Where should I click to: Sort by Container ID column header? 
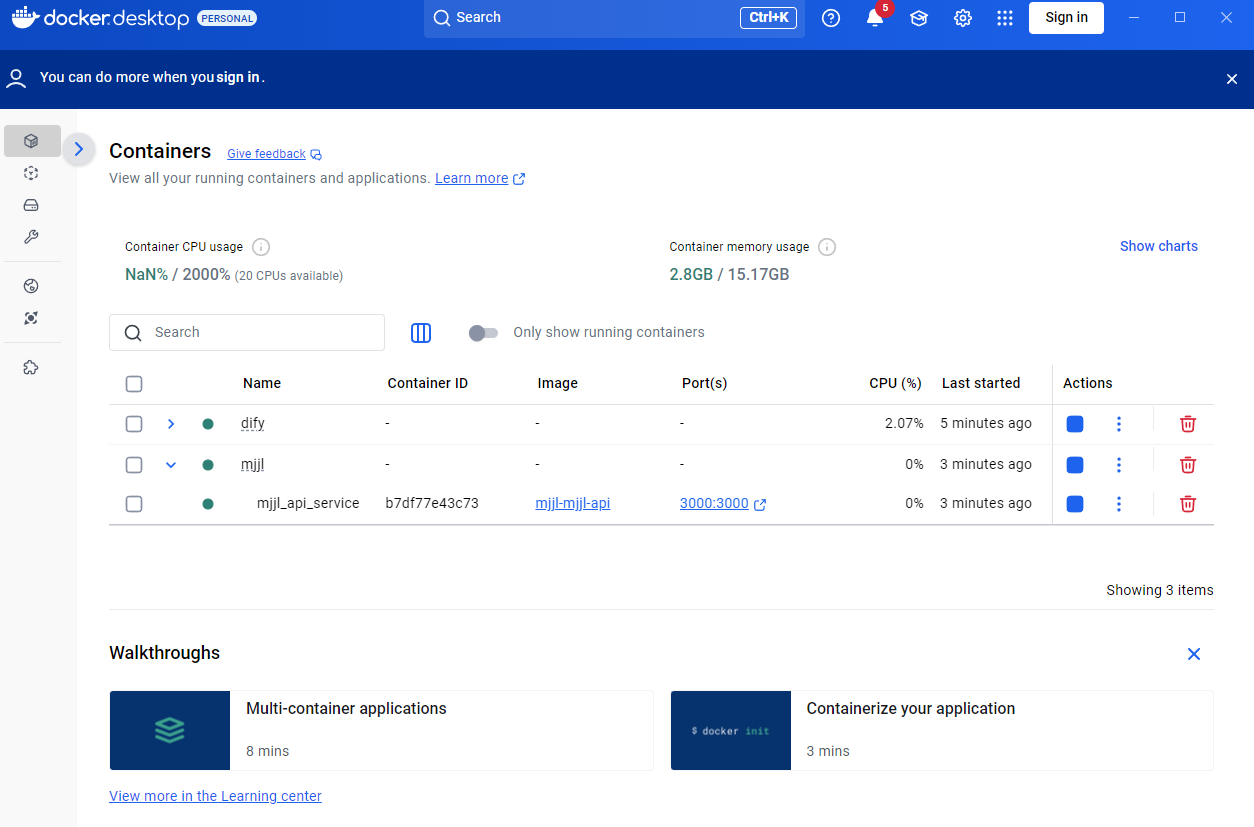point(427,383)
